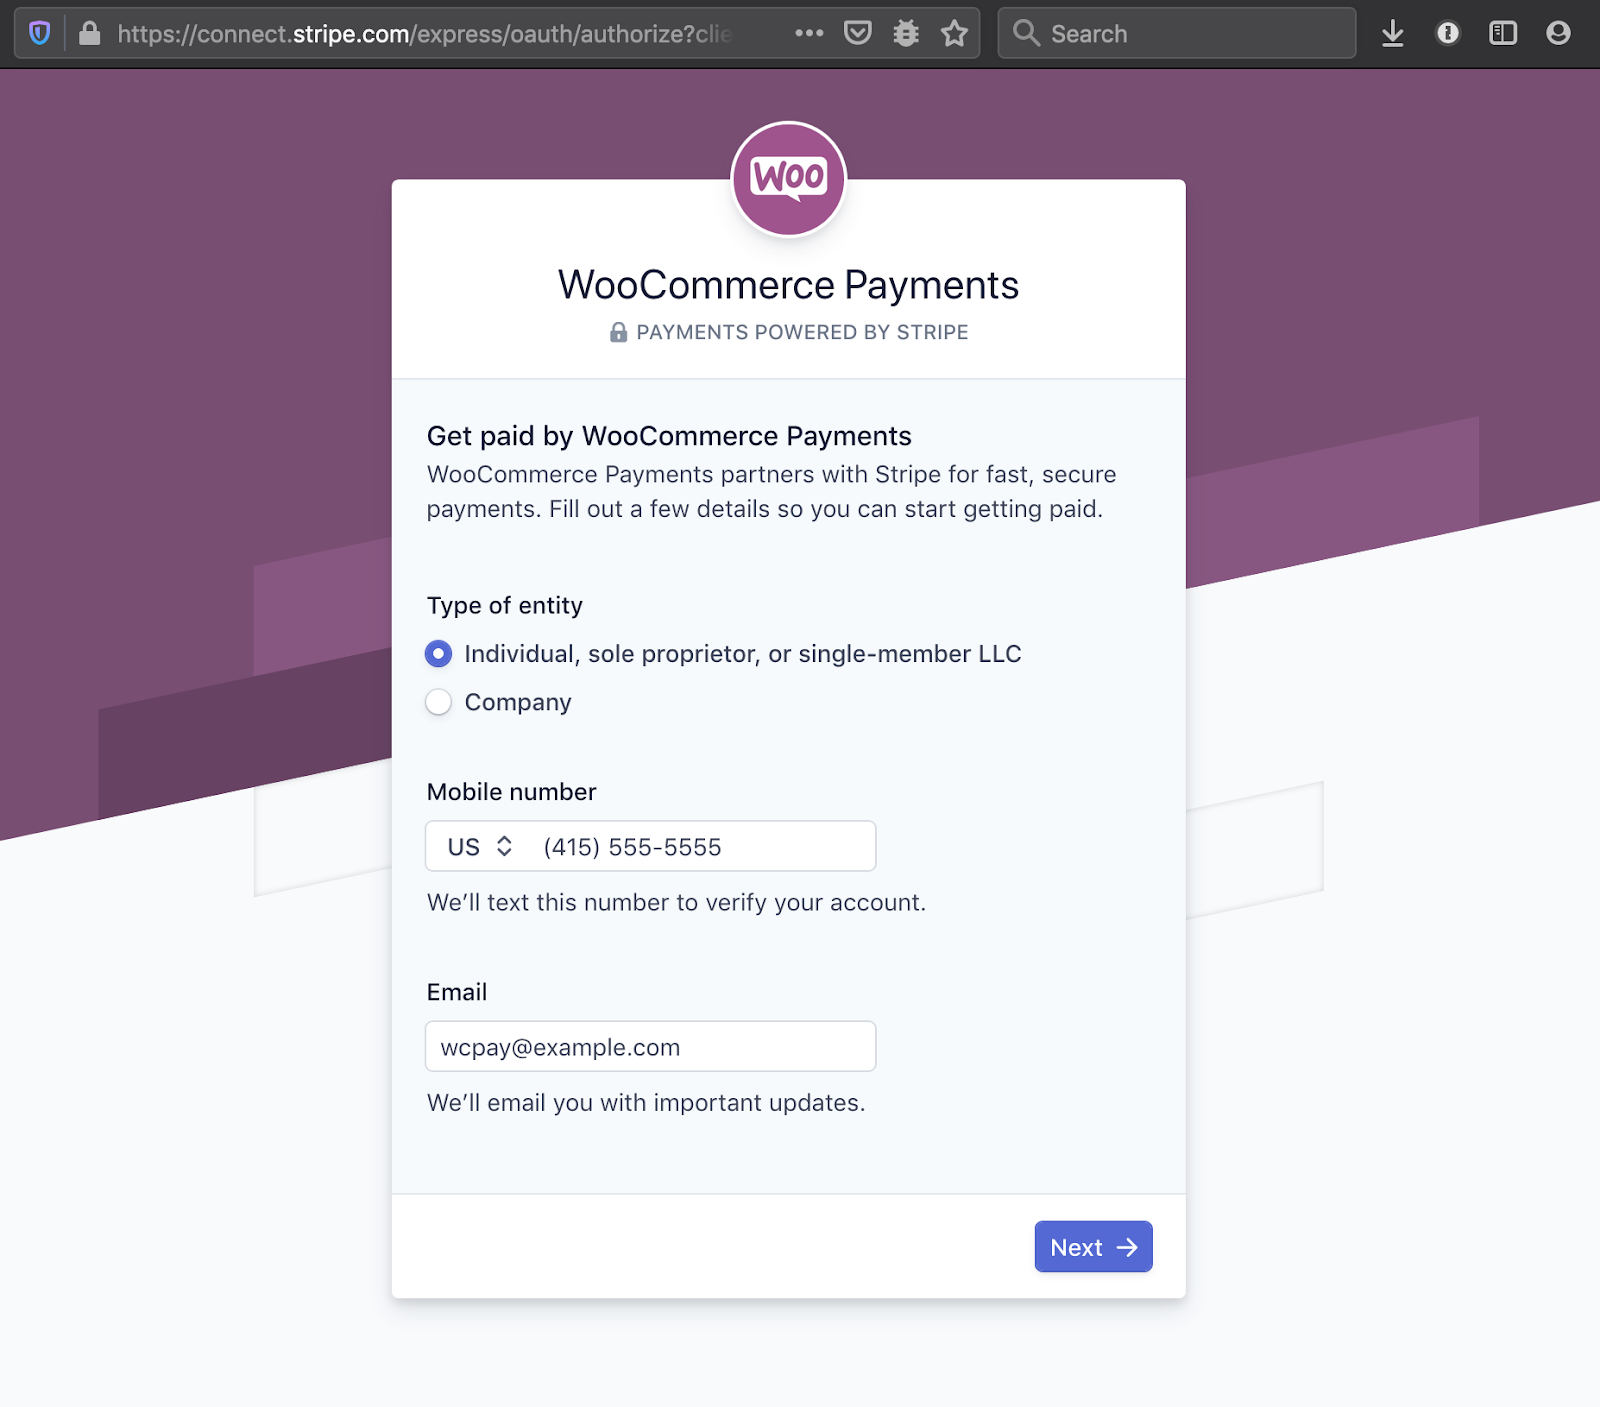Open the page actions three-dot menu
The image size is (1600, 1407).
pyautogui.click(x=809, y=34)
